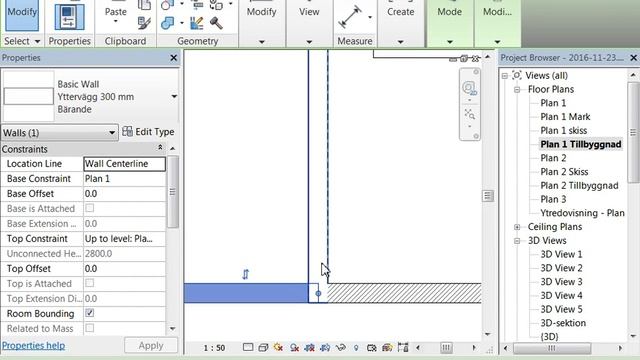Expand the Mode panel in the ribbon
Image resolution: width=640 pixels, height=360 pixels.
tap(449, 42)
